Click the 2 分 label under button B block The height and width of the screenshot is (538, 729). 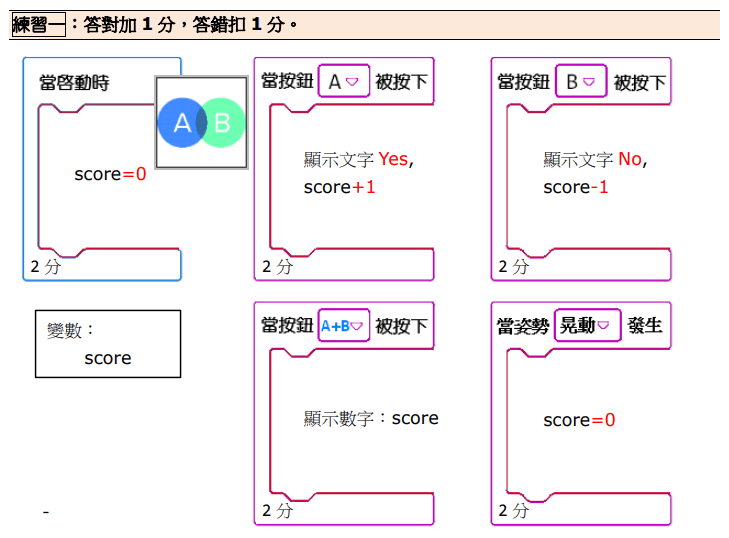pyautogui.click(x=514, y=267)
